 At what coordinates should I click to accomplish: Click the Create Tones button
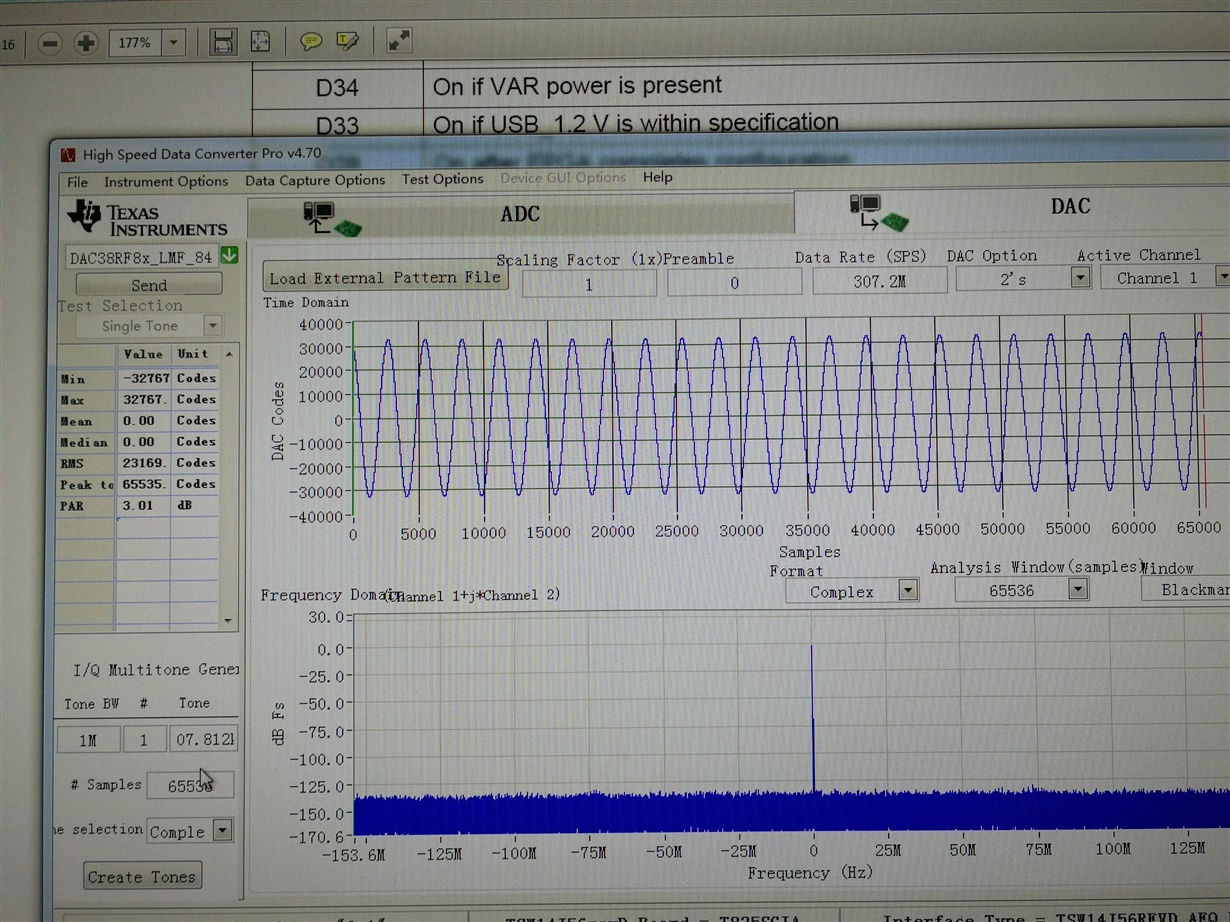pyautogui.click(x=142, y=876)
